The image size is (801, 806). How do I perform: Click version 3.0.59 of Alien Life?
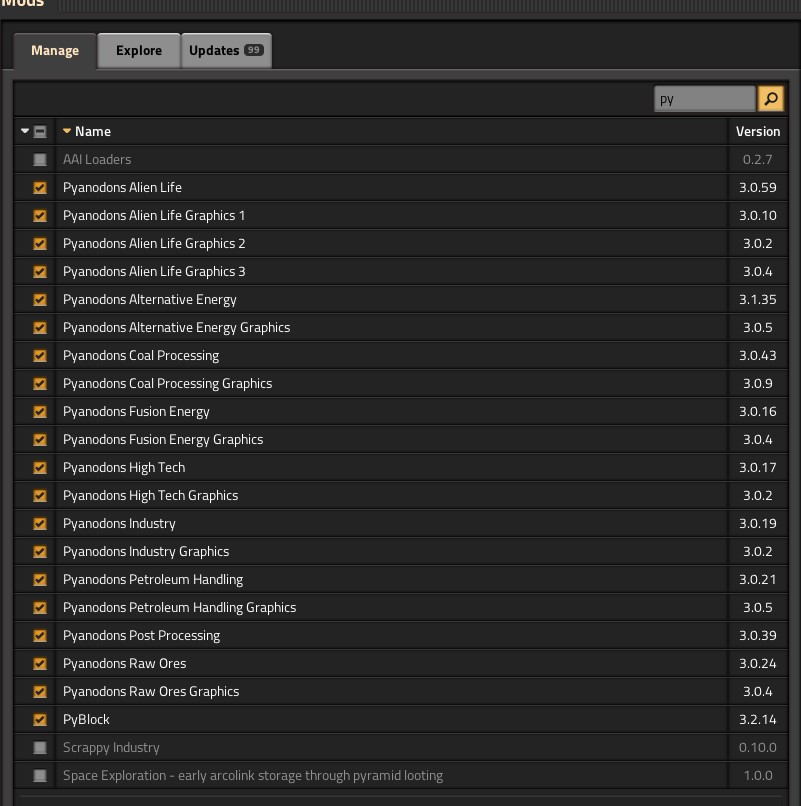[758, 188]
